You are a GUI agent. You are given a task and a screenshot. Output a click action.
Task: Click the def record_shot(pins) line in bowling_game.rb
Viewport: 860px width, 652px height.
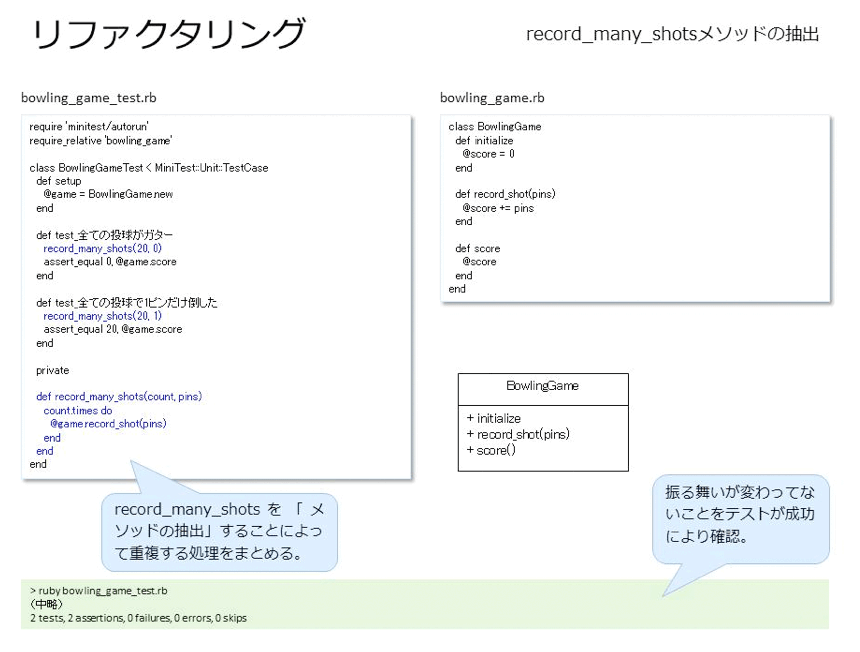point(505,194)
